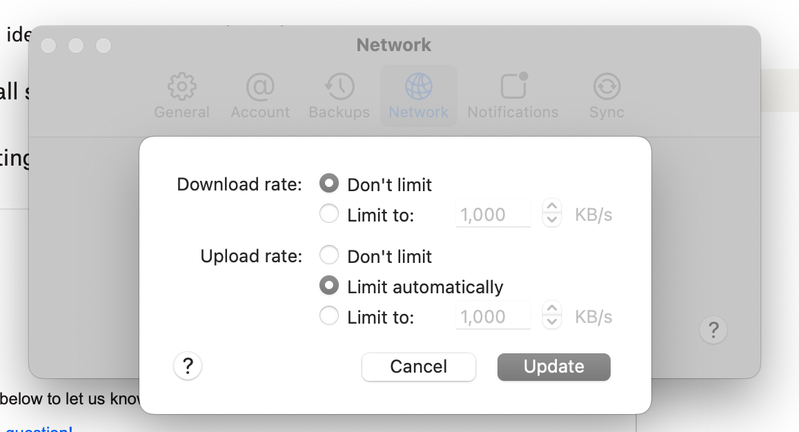
Task: Open the Sync arrows icon tab
Action: (x=606, y=87)
